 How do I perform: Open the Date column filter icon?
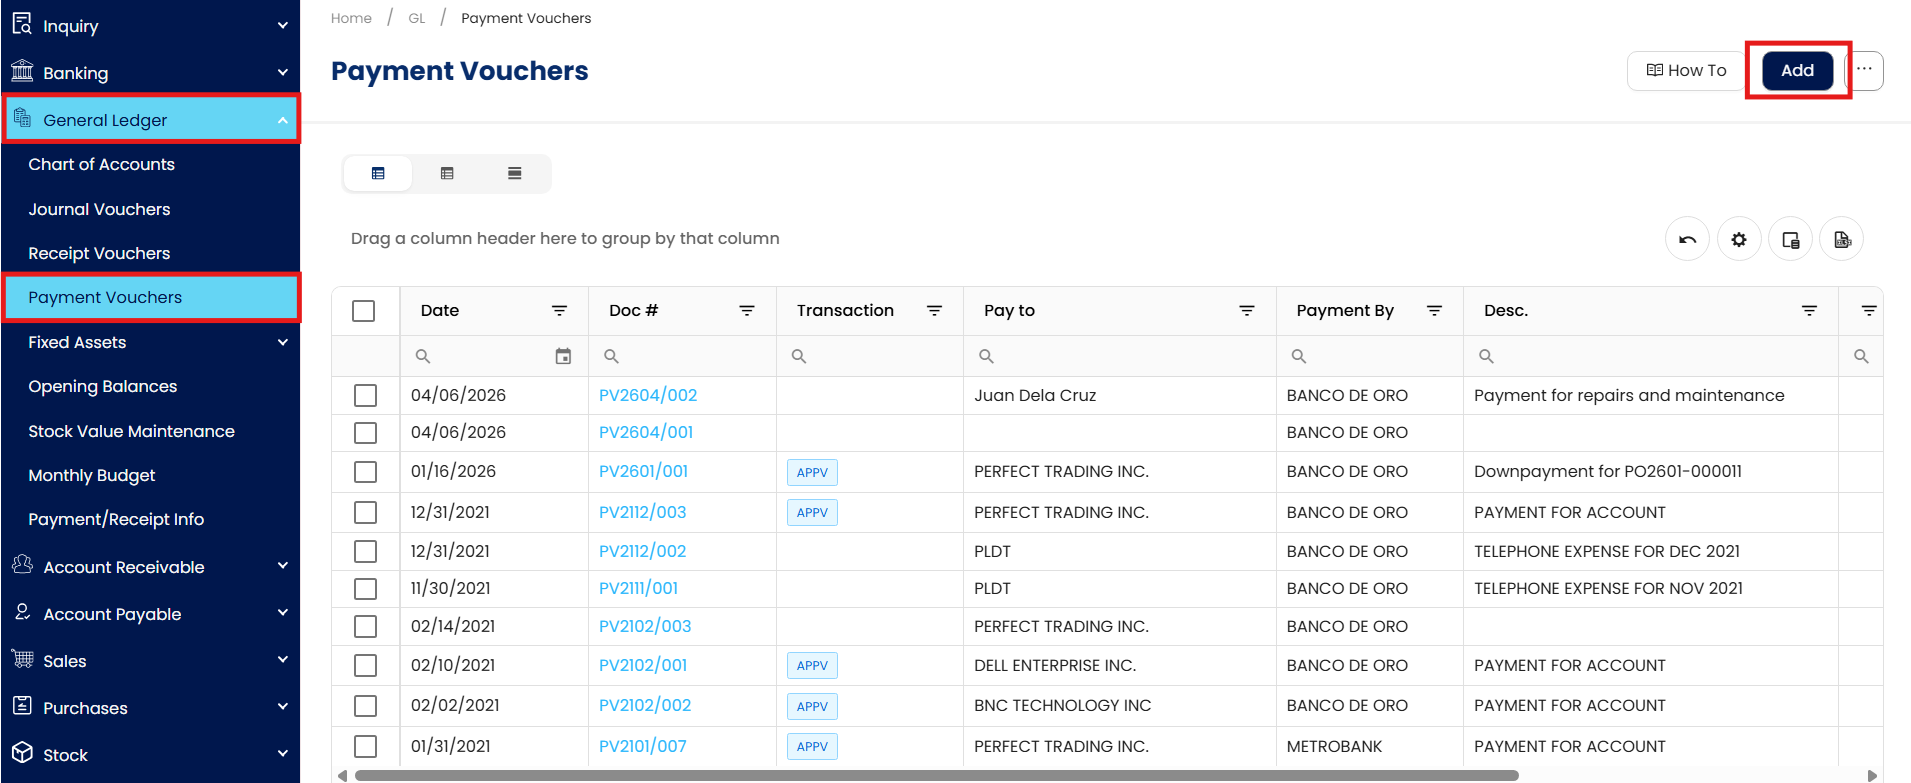point(560,311)
